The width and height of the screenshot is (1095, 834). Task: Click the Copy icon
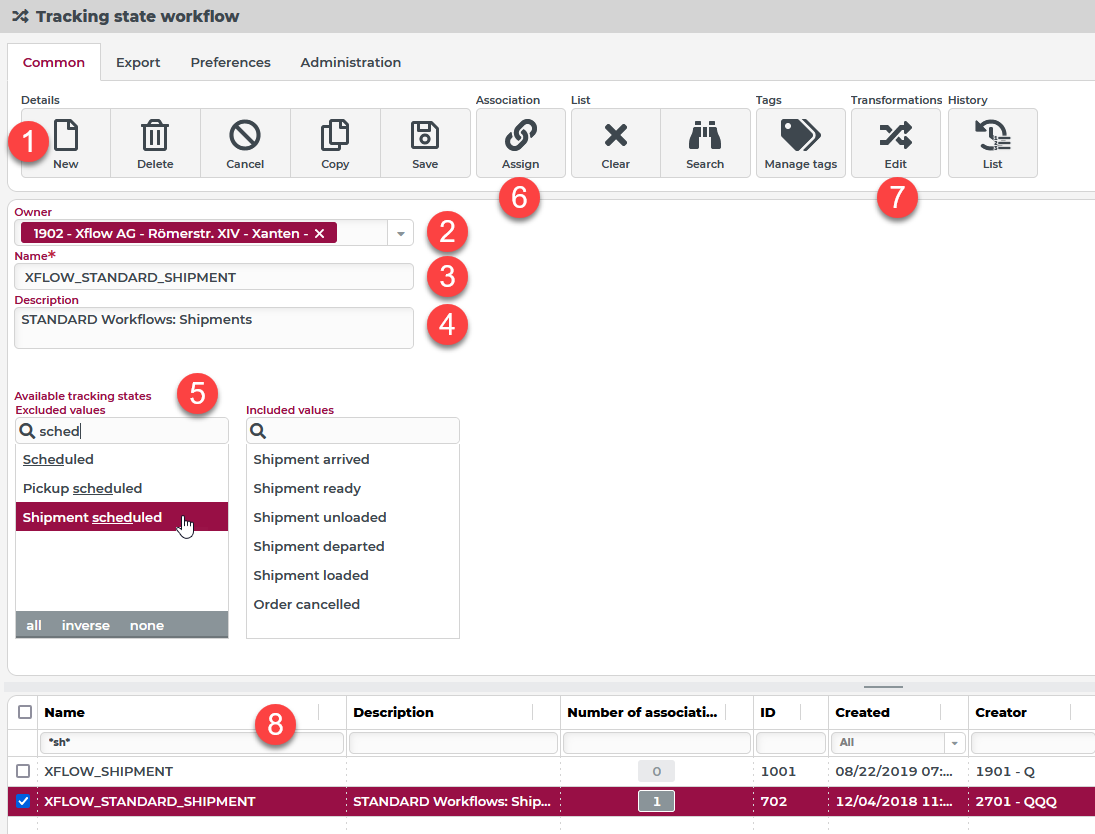click(x=335, y=135)
